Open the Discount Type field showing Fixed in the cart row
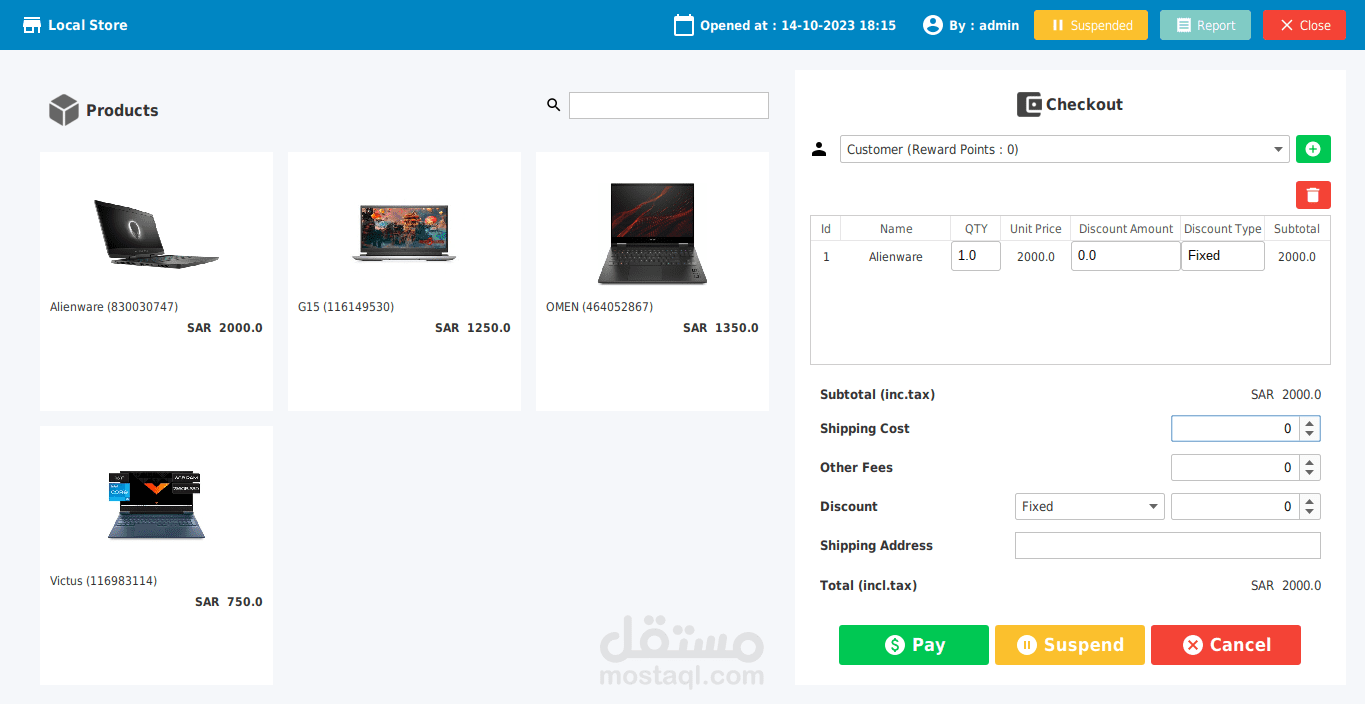The width and height of the screenshot is (1365, 704). [1223, 256]
